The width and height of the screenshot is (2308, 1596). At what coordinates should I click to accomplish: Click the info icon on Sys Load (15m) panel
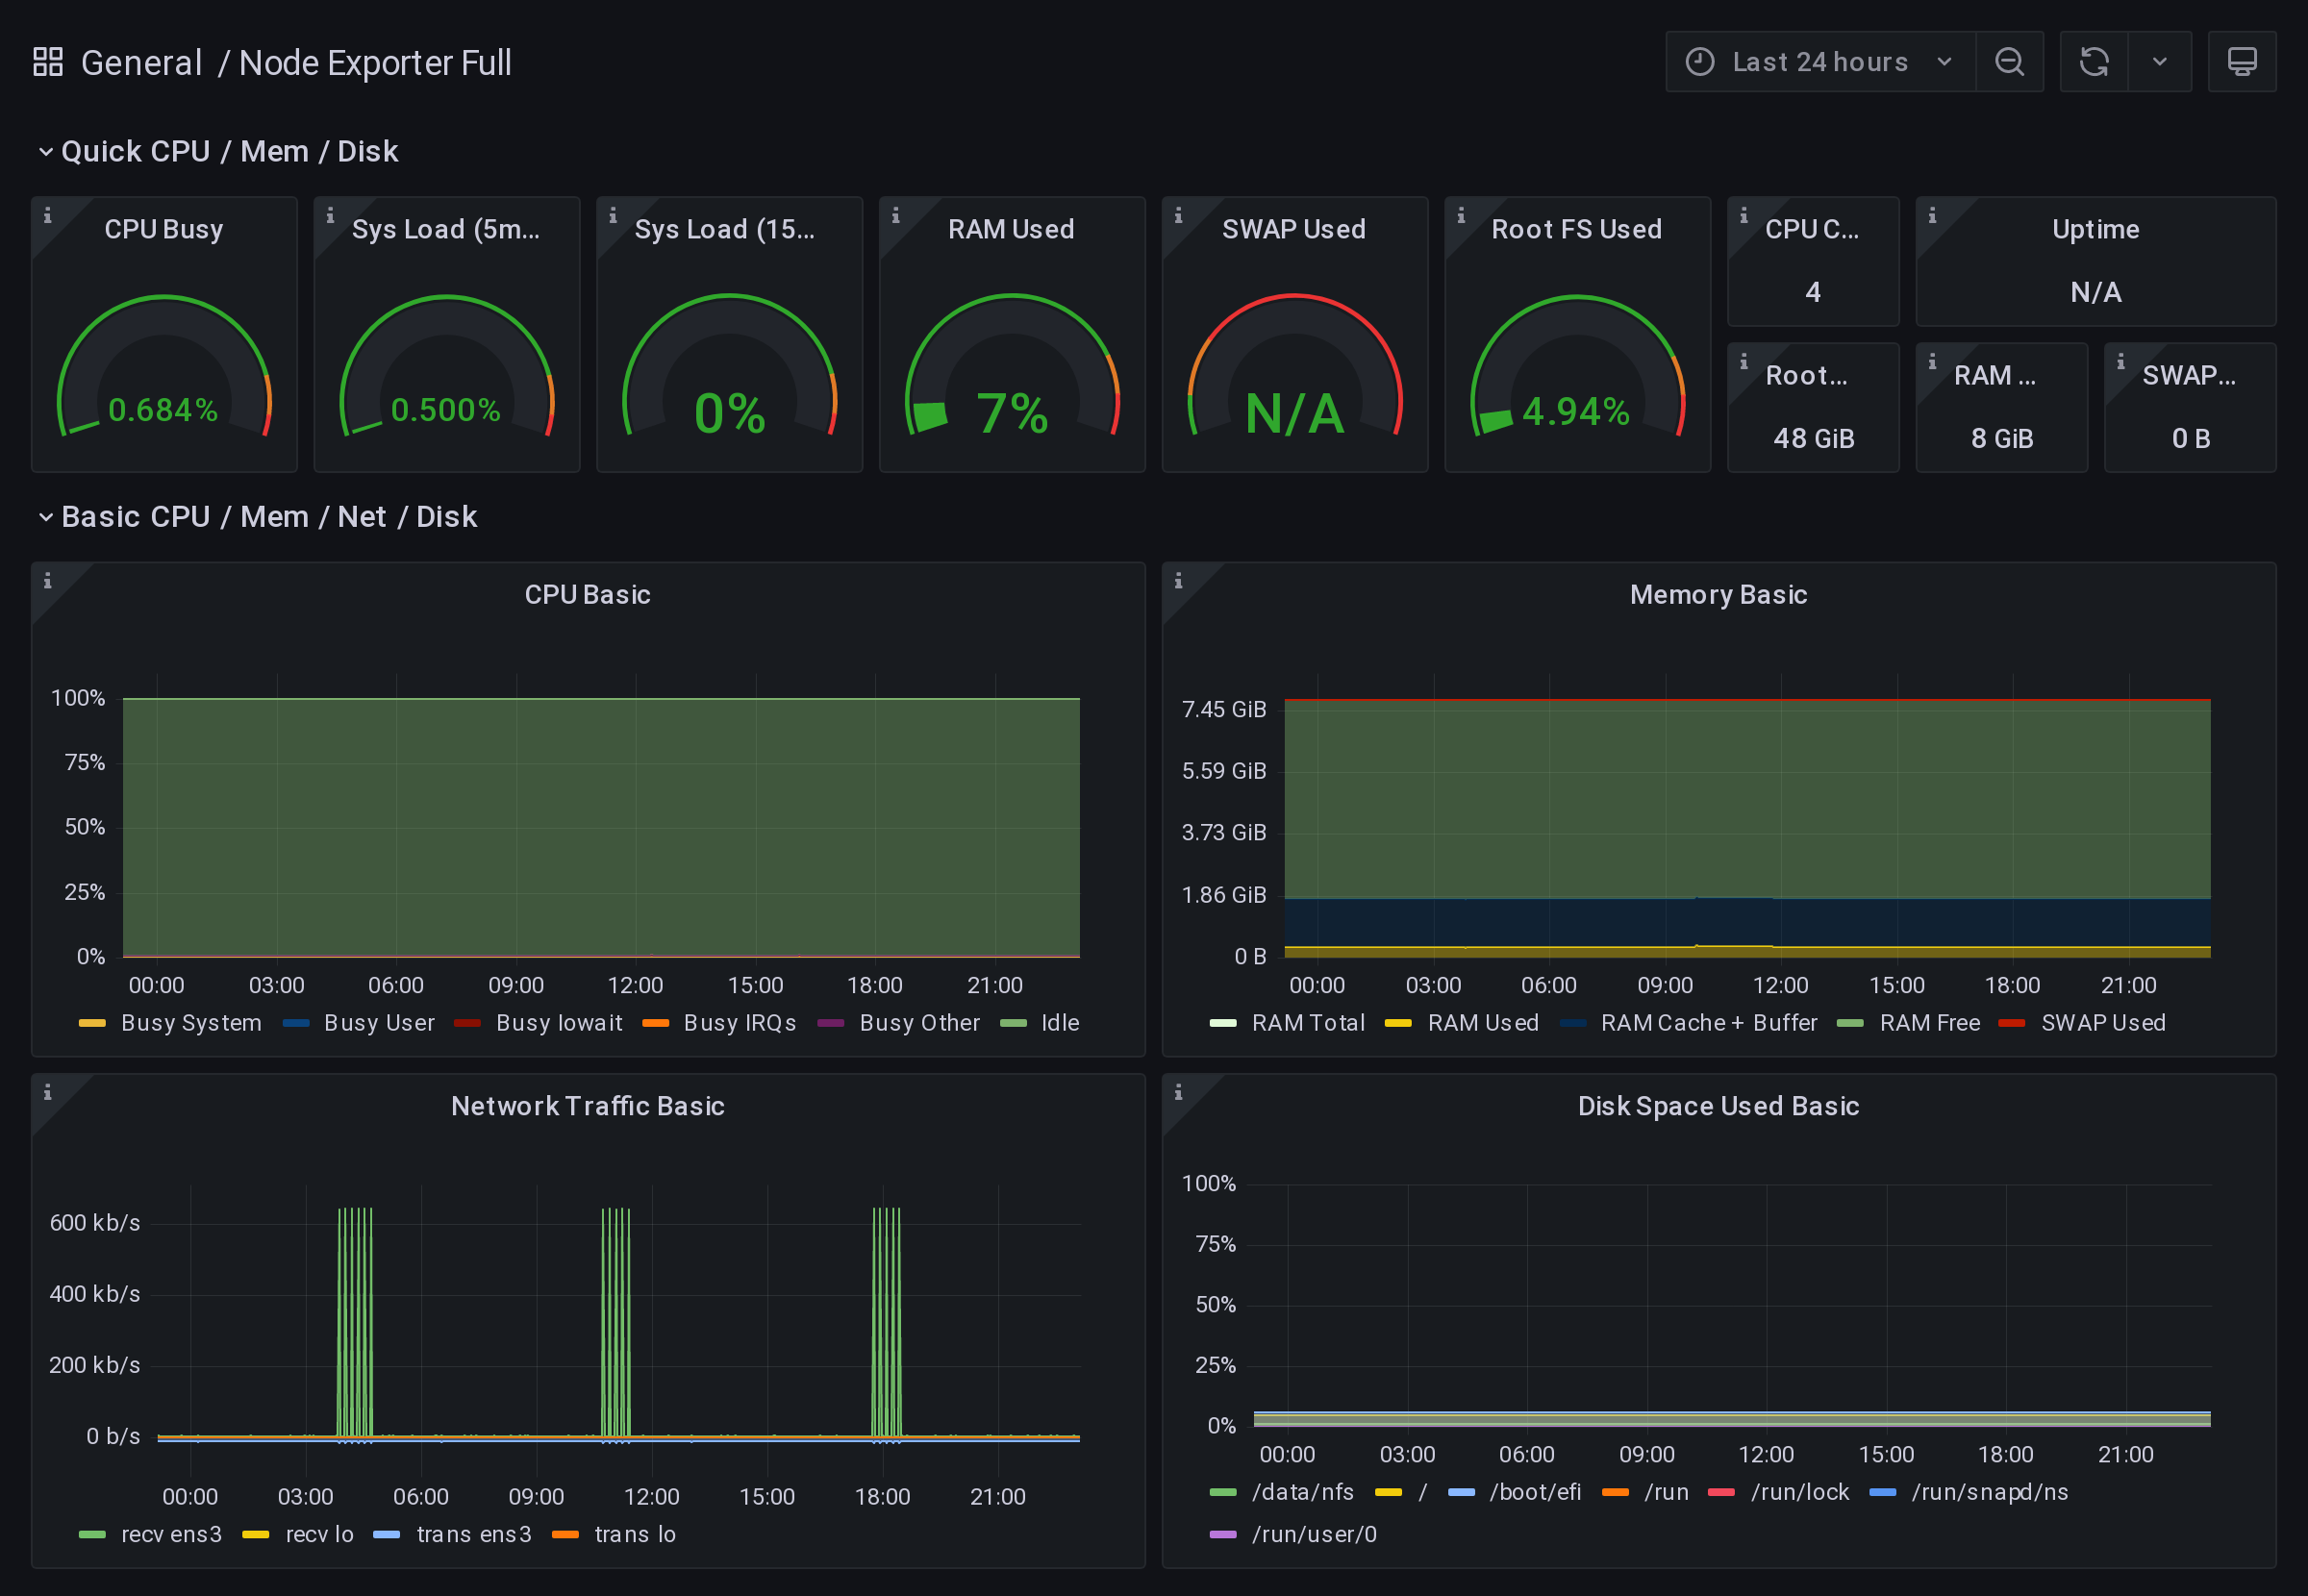point(613,215)
